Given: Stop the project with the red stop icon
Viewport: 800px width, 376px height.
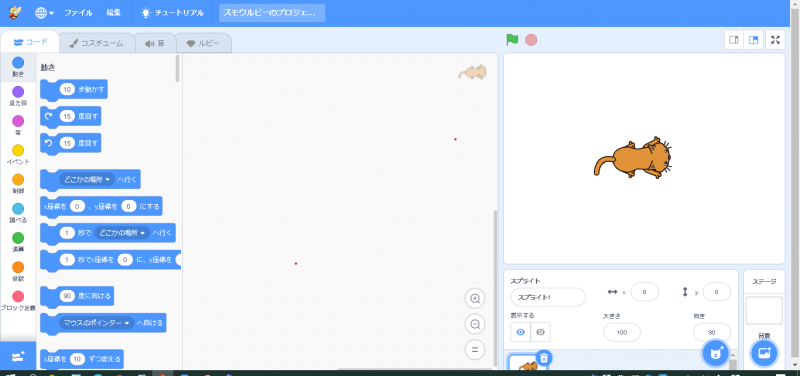Looking at the screenshot, I should (531, 40).
